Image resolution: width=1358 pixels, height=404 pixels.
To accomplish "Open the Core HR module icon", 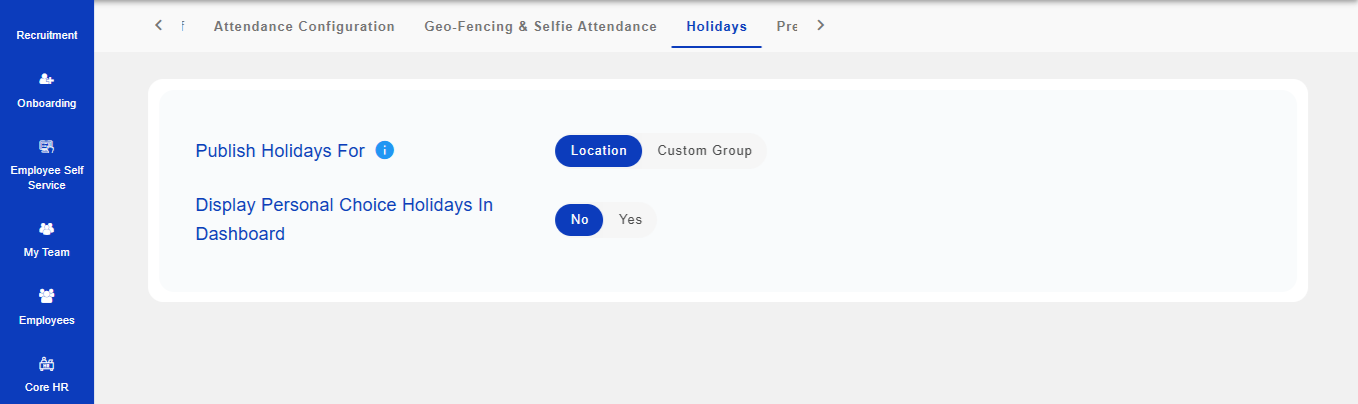I will click(x=46, y=365).
